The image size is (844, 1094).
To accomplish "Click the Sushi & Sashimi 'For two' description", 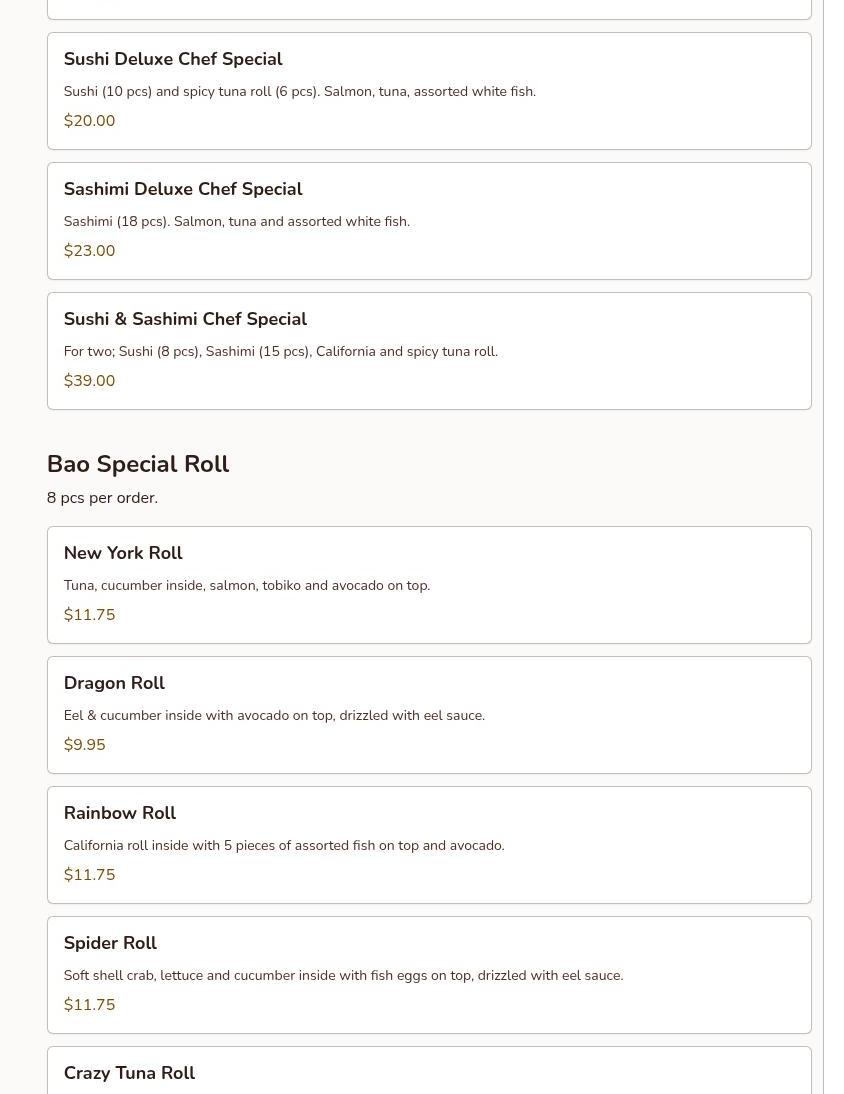I will pos(280,352).
